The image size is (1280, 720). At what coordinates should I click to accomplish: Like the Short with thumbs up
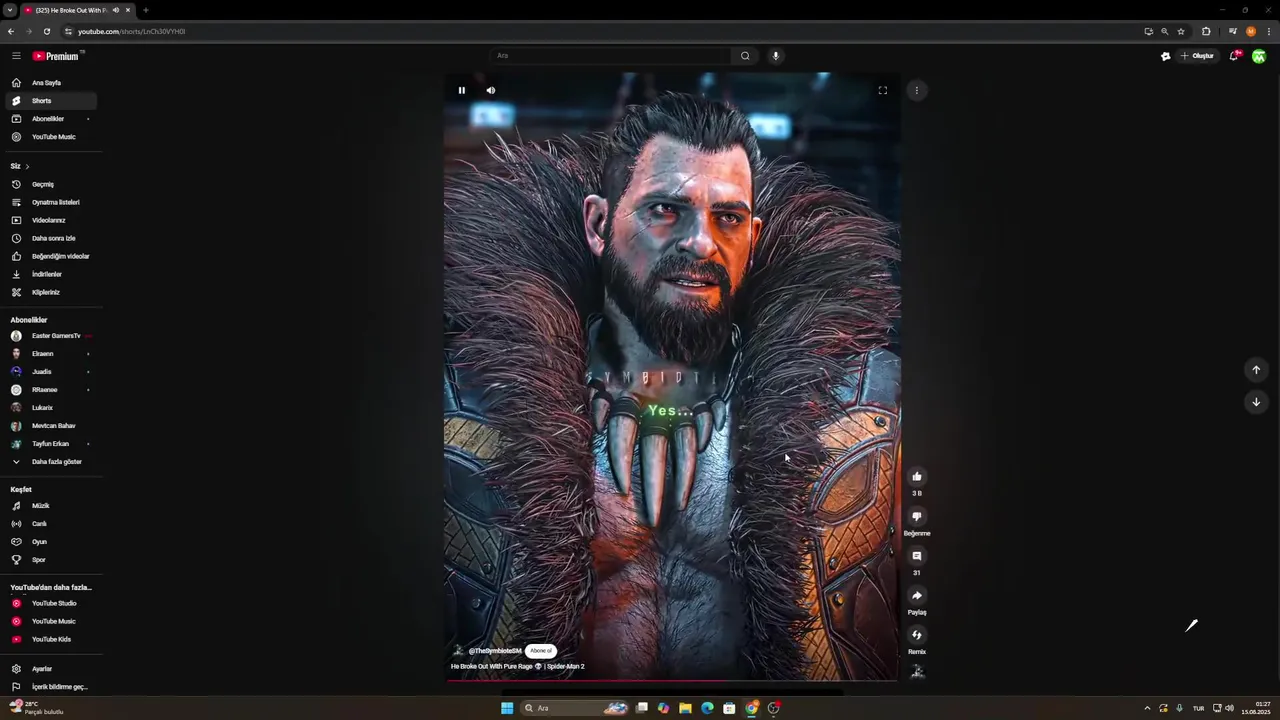pyautogui.click(x=917, y=477)
